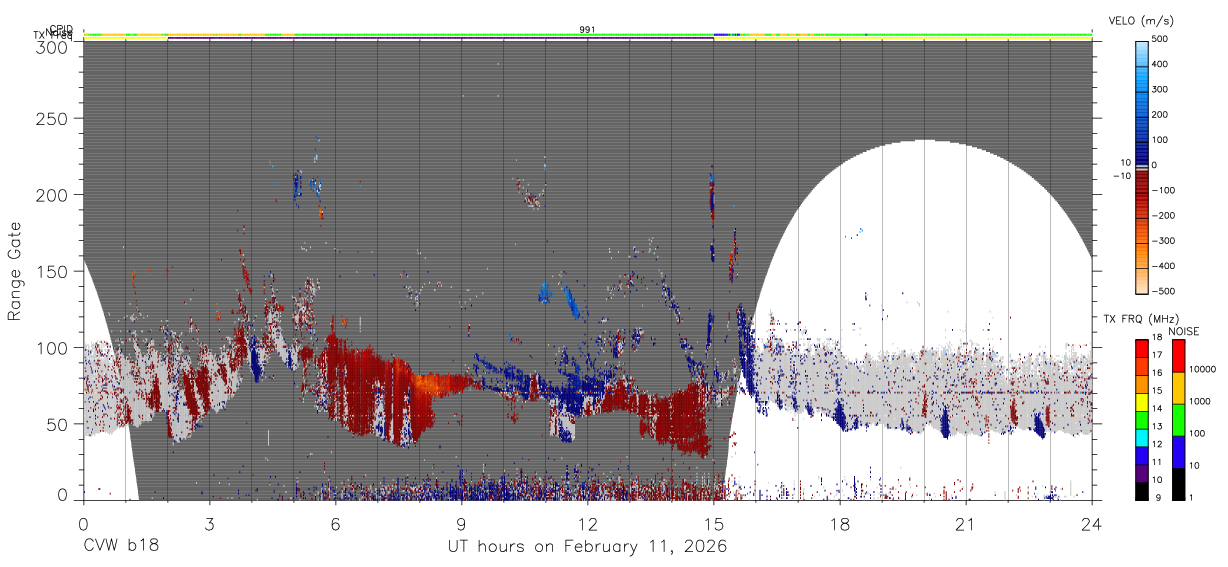Click the '10000' label on the NOISE legend
1228x567 pixels.
click(x=1203, y=369)
